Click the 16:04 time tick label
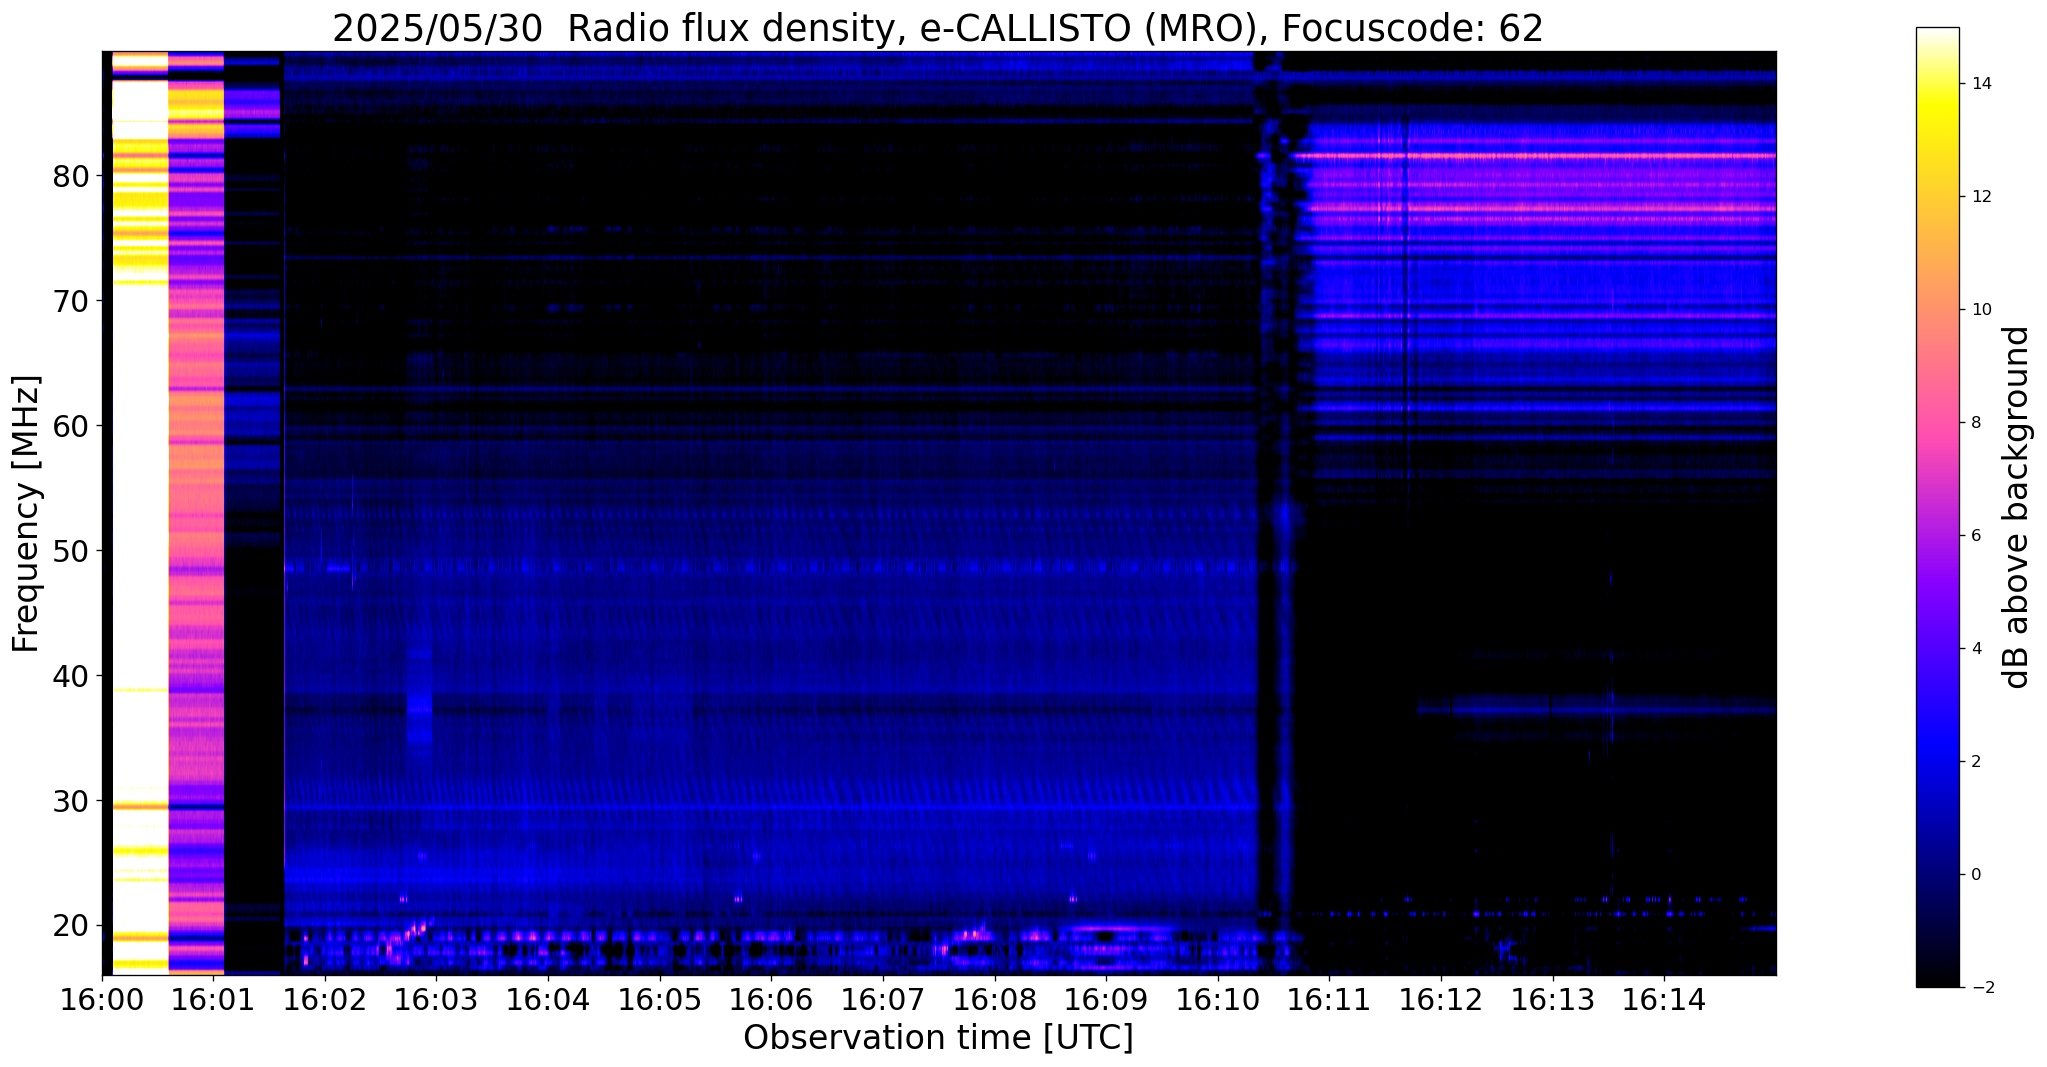Viewport: 2047px width, 1067px height. coord(548,1000)
